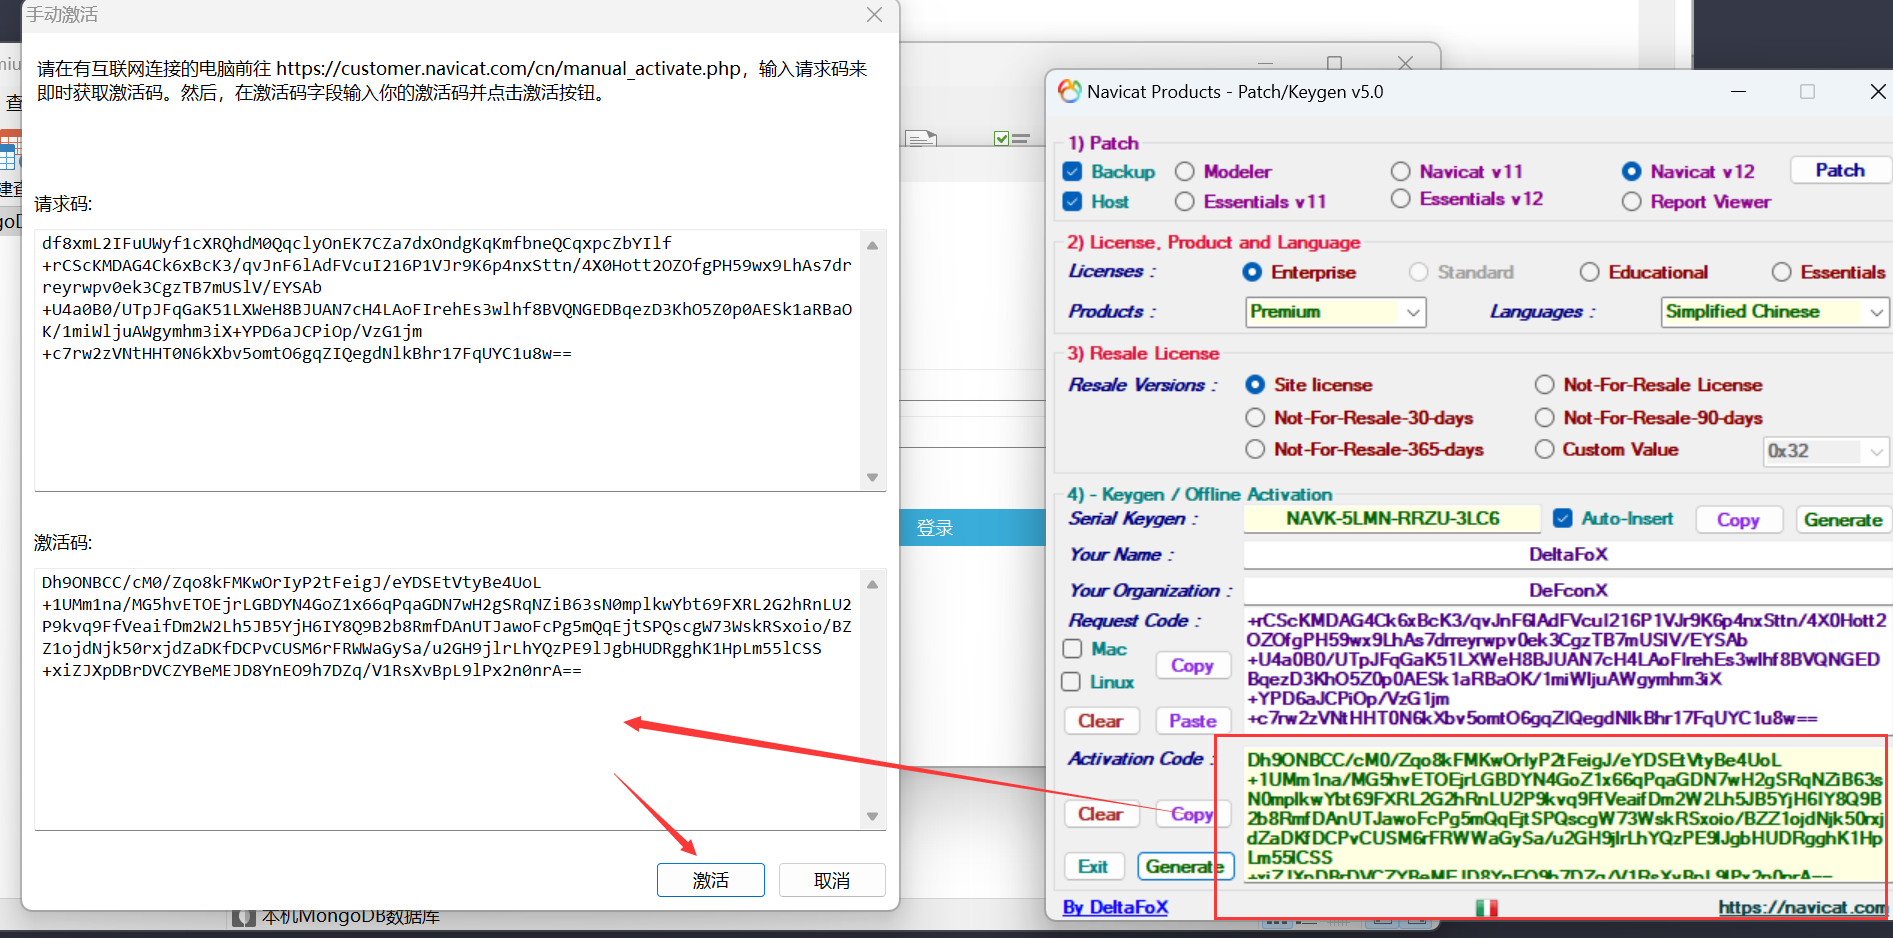Select Not-For-Resale-30-days option
This screenshot has height=938, width=1893.
click(x=1255, y=417)
